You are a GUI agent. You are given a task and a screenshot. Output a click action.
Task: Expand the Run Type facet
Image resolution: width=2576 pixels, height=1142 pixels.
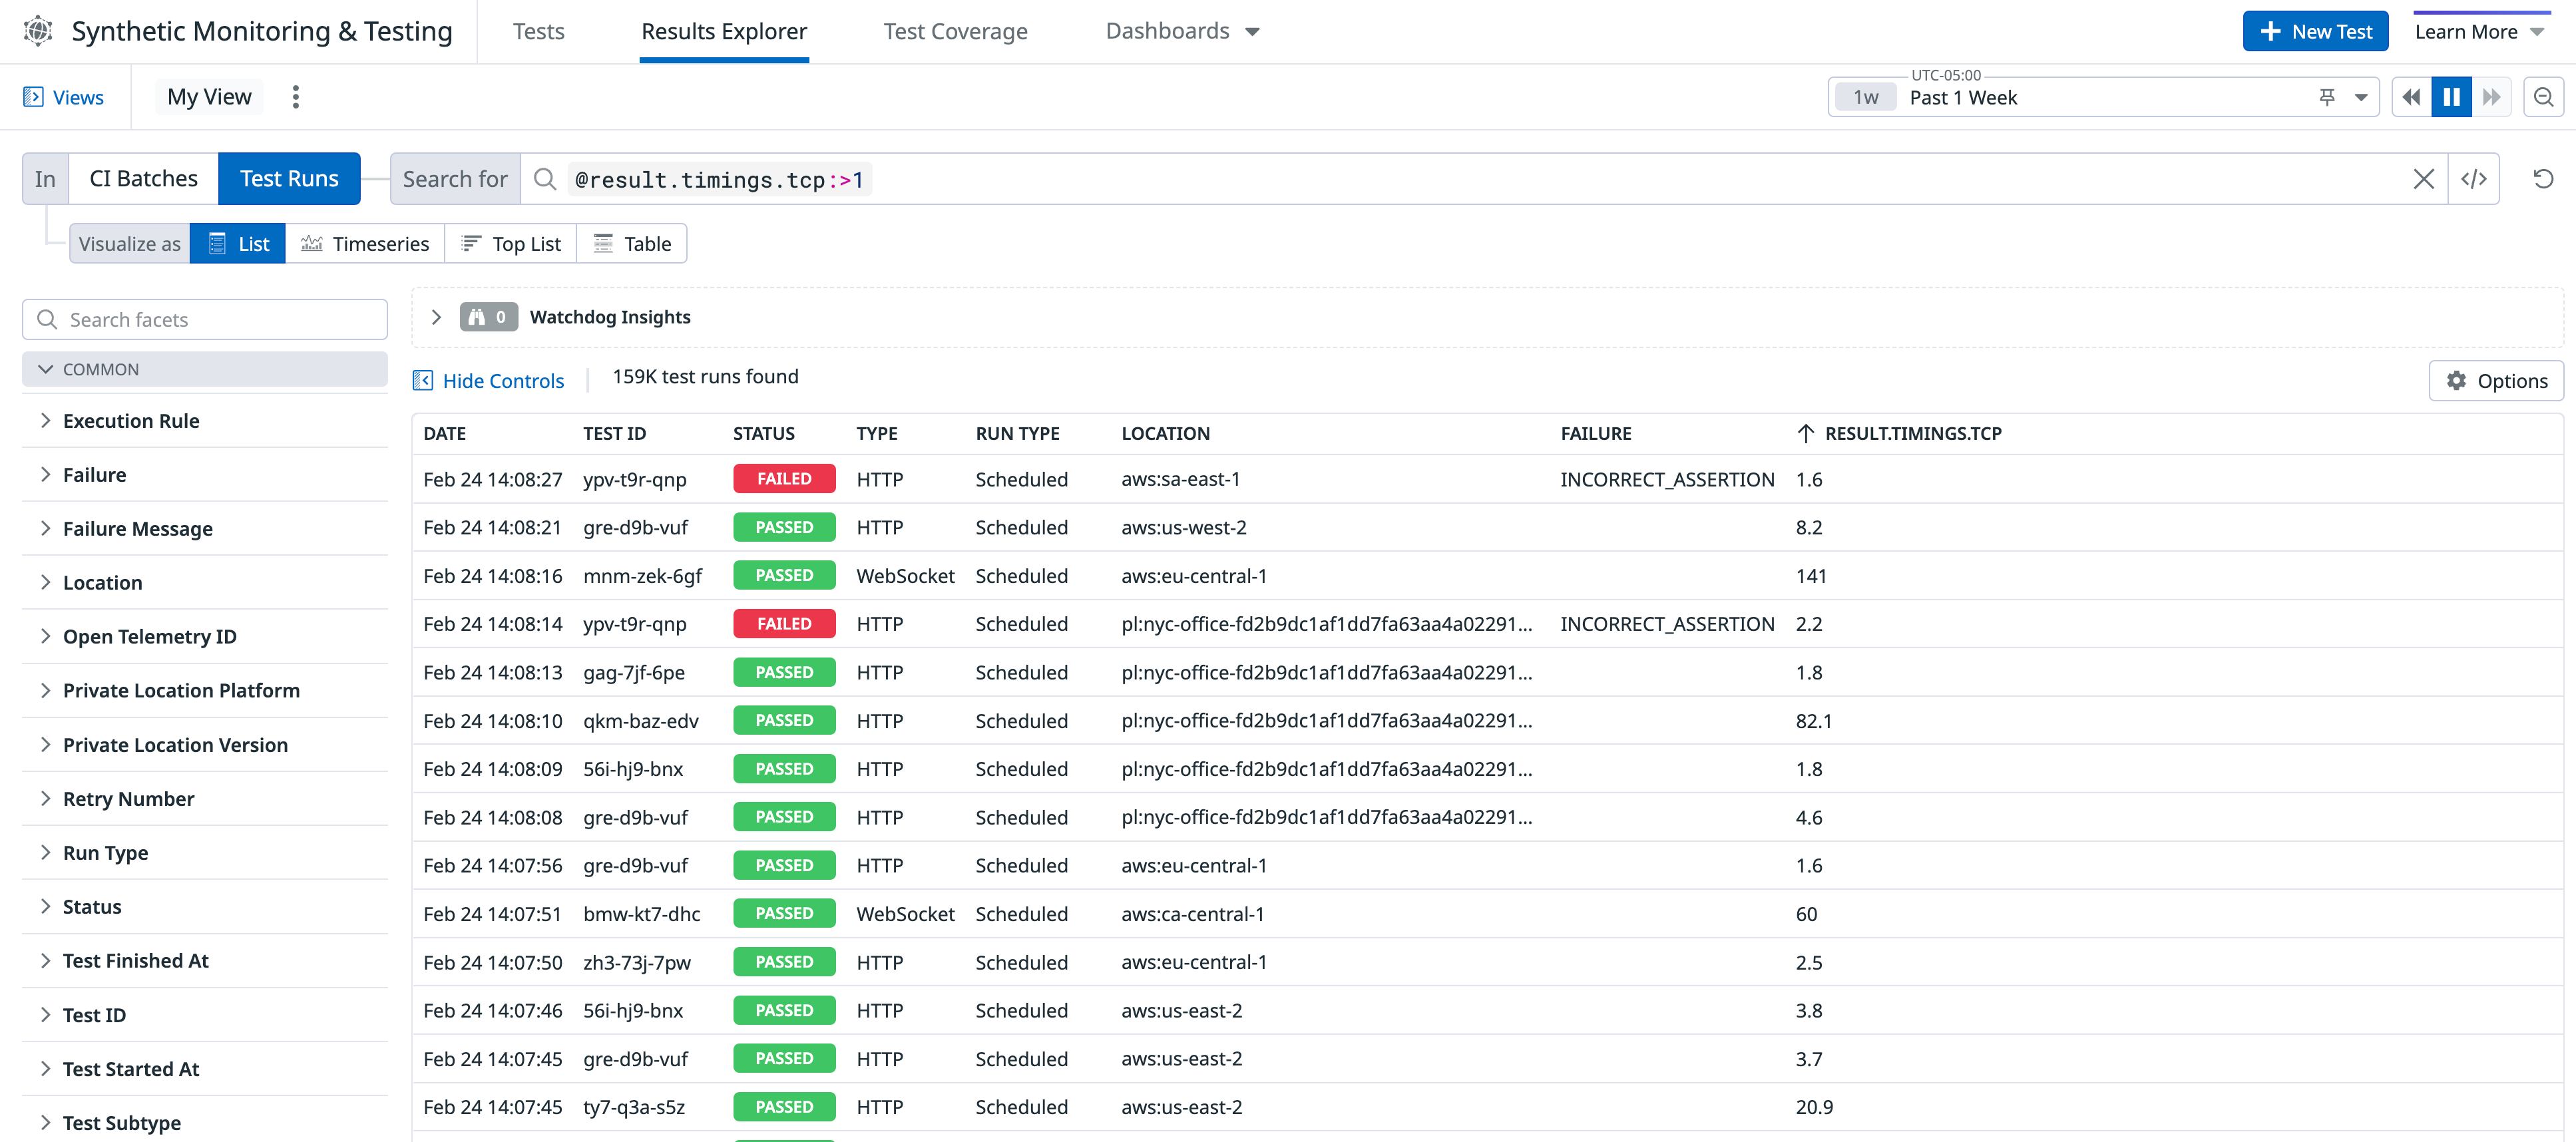tap(205, 853)
